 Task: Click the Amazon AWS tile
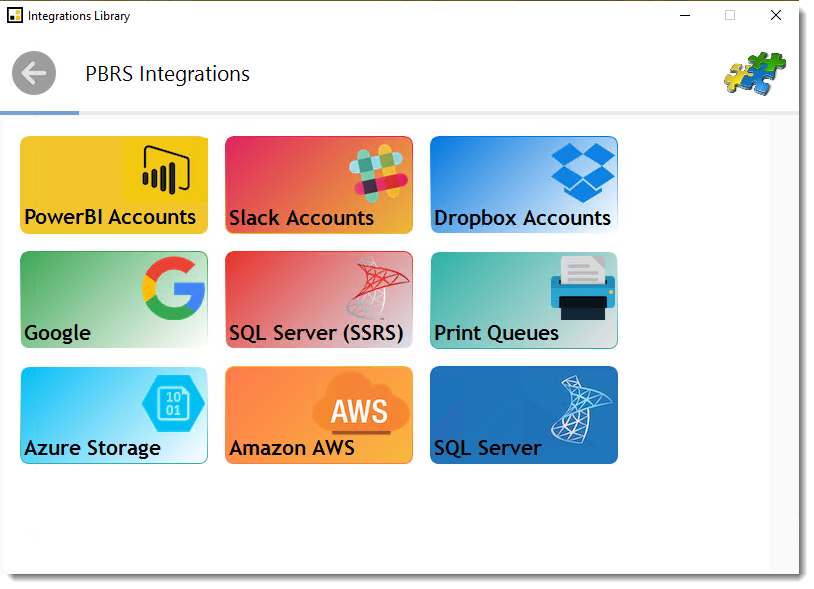tap(318, 415)
